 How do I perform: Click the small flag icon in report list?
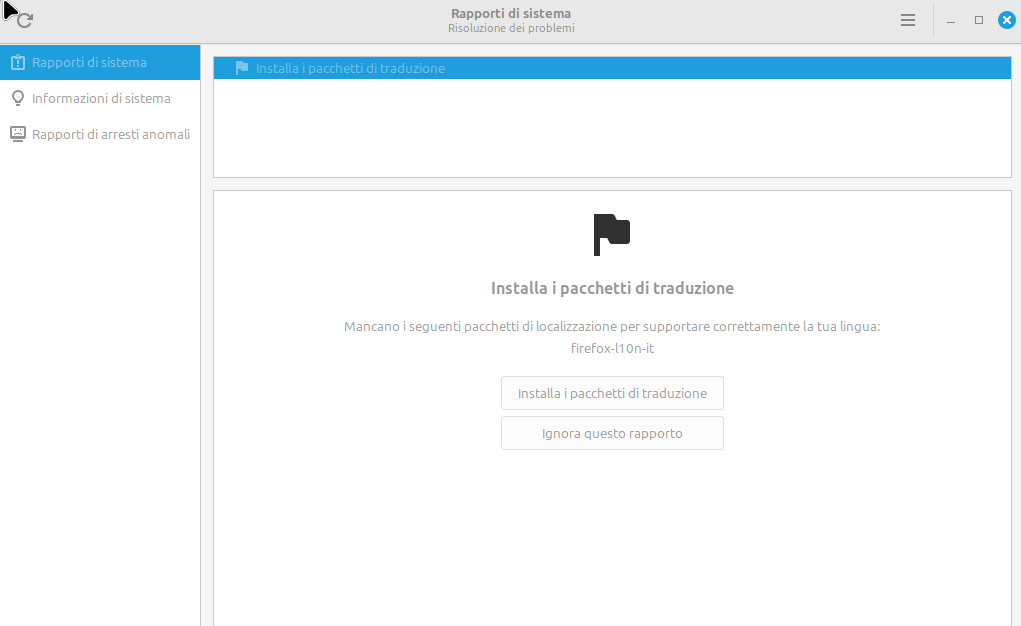(x=242, y=68)
